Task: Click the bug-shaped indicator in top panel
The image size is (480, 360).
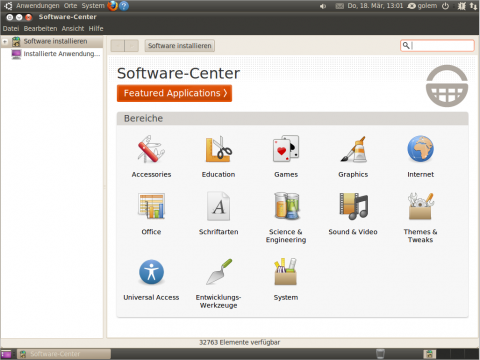Action: pyautogui.click(x=462, y=6)
